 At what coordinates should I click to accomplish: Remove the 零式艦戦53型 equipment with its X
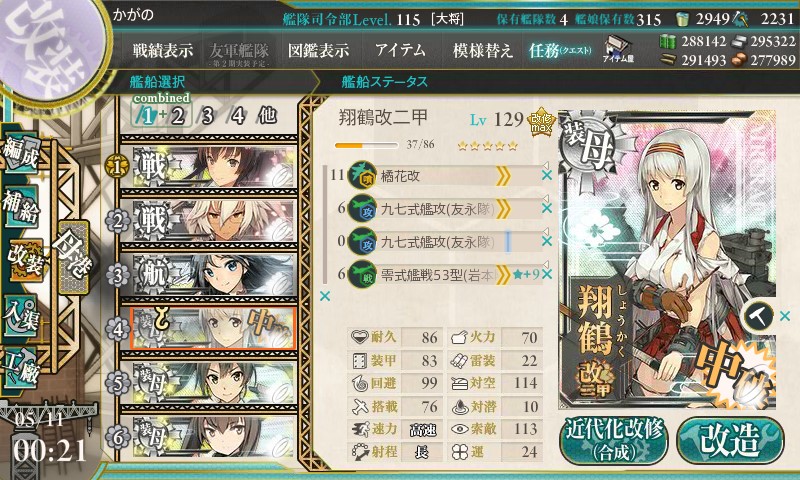coord(547,274)
